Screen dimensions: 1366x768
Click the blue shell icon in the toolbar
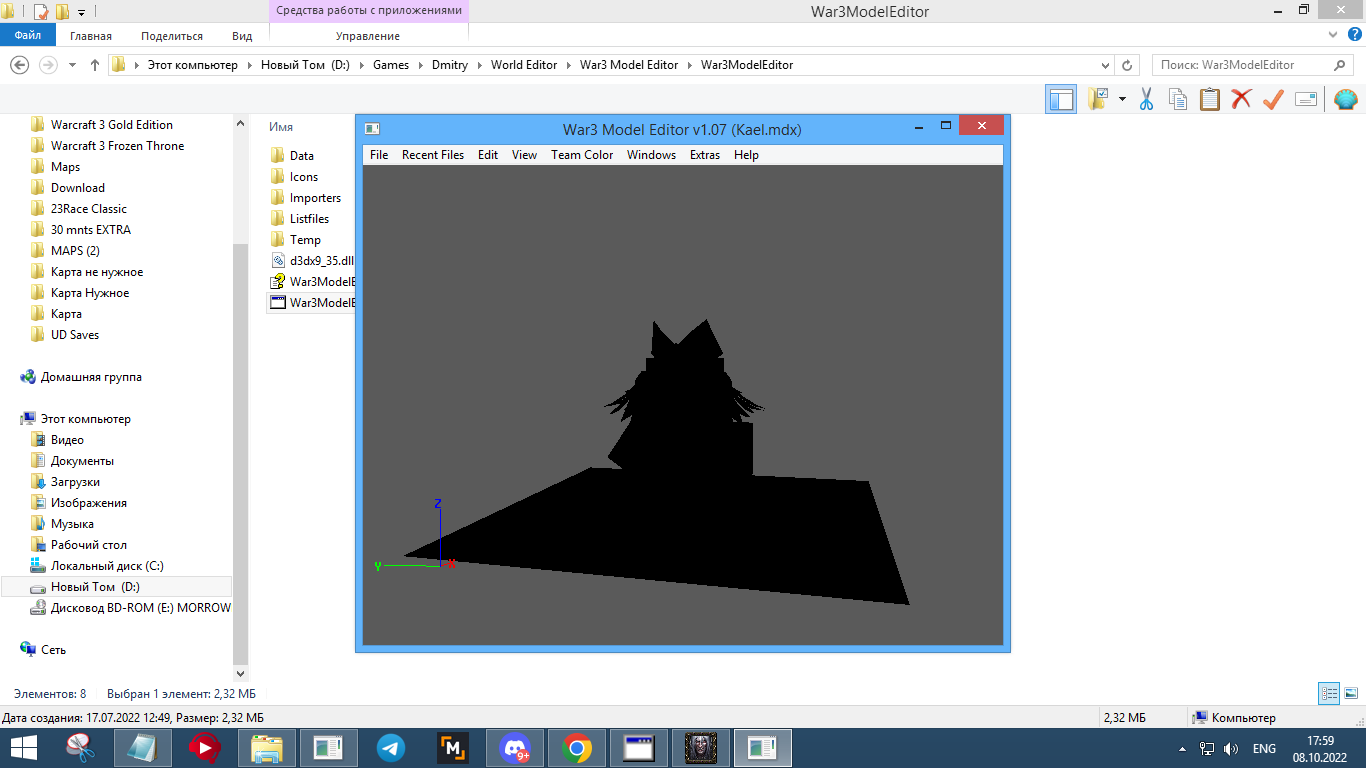click(x=1346, y=99)
